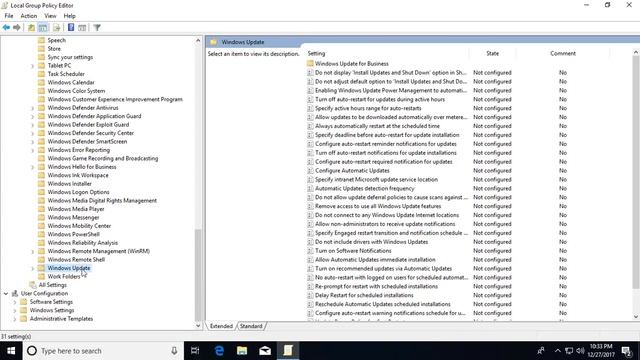The width and height of the screenshot is (640, 360).
Task: Sort by the Setting column header
Action: [387, 53]
